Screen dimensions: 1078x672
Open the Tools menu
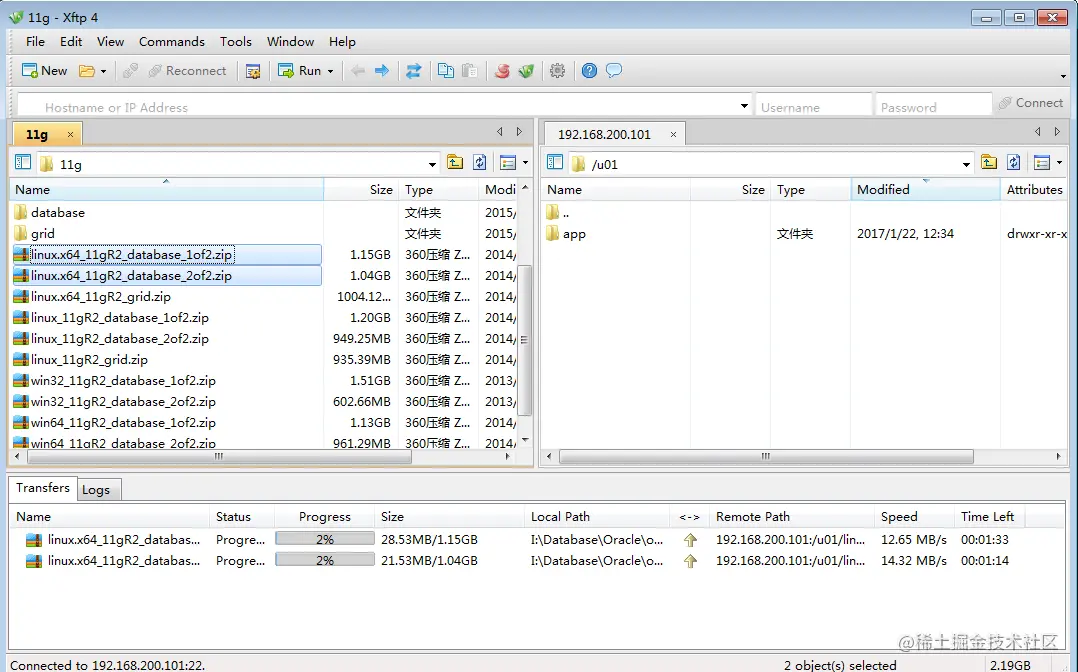coord(236,42)
